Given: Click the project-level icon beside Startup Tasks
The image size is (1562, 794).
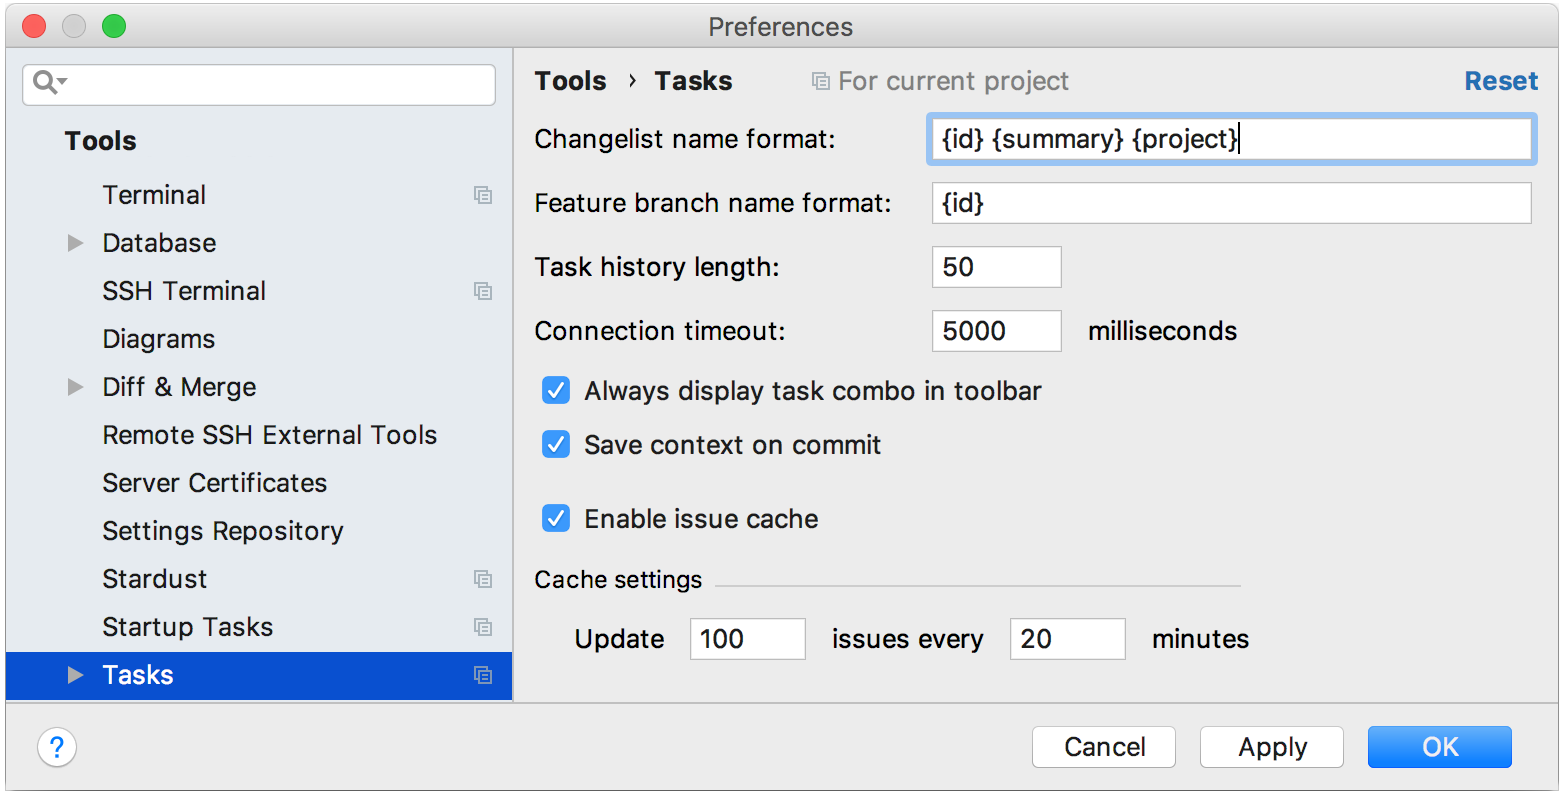Looking at the screenshot, I should point(483,628).
